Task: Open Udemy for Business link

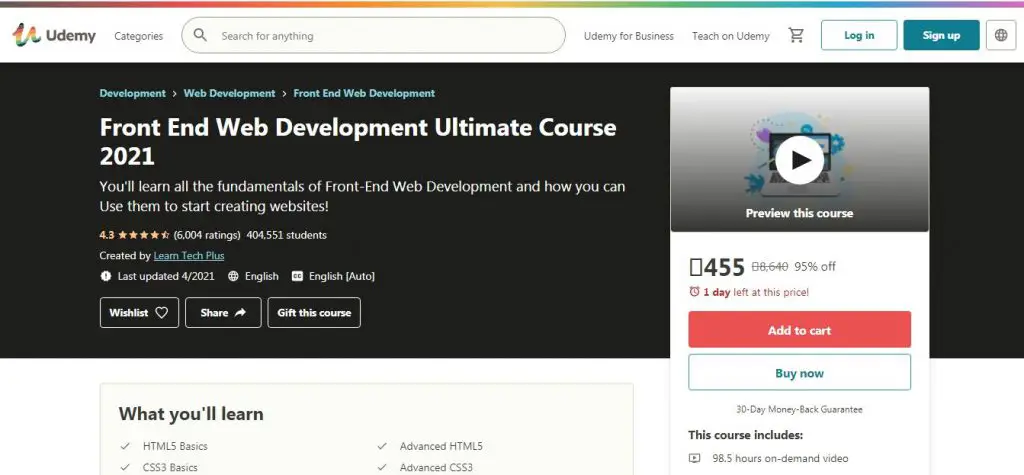Action: [628, 36]
